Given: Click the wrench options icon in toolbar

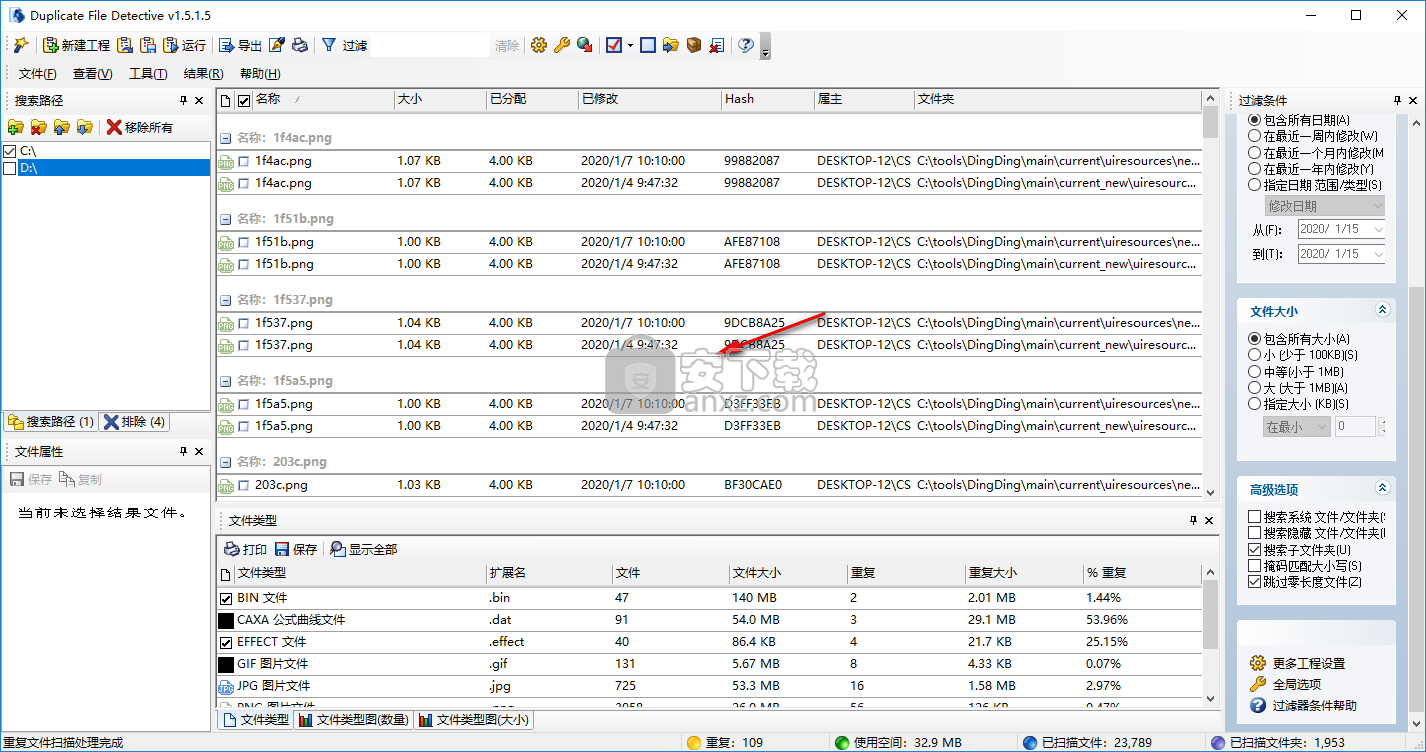Looking at the screenshot, I should (x=562, y=45).
